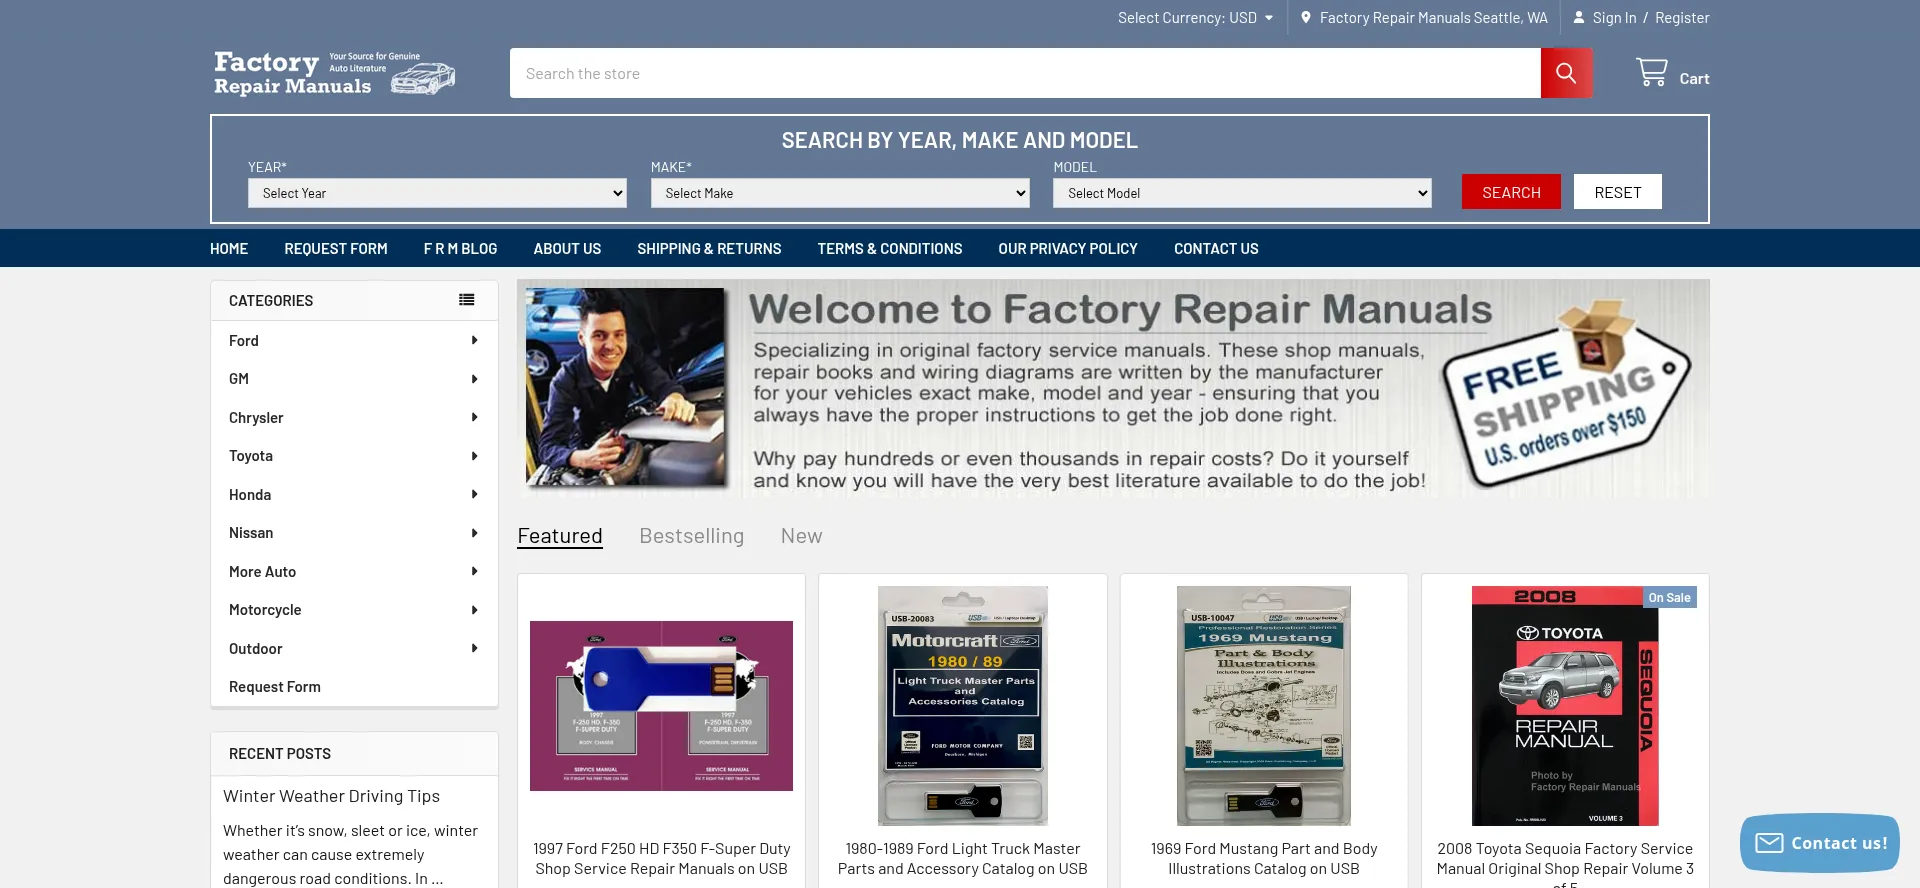Click the Factory Repair Manuals logo

(335, 73)
